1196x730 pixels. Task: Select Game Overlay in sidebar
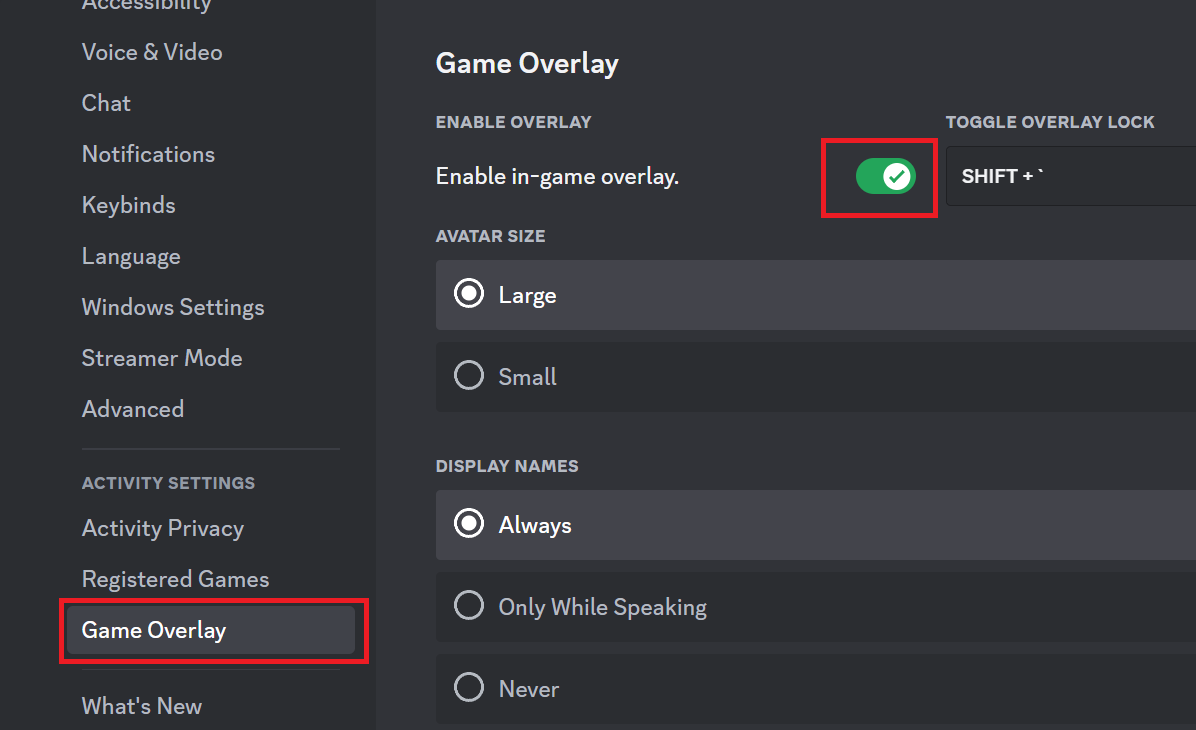point(154,630)
